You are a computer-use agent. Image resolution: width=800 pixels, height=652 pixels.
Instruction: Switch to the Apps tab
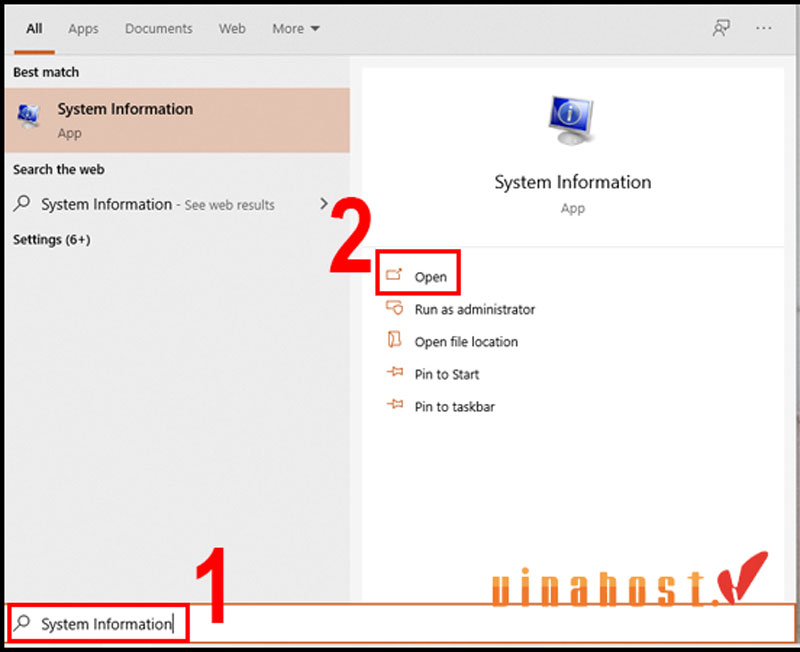coord(83,29)
